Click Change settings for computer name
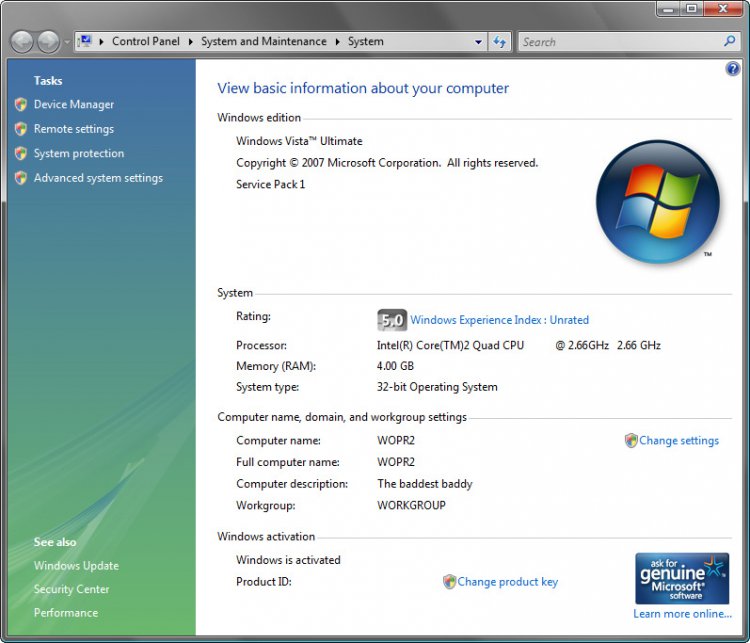750x643 pixels. coord(679,441)
